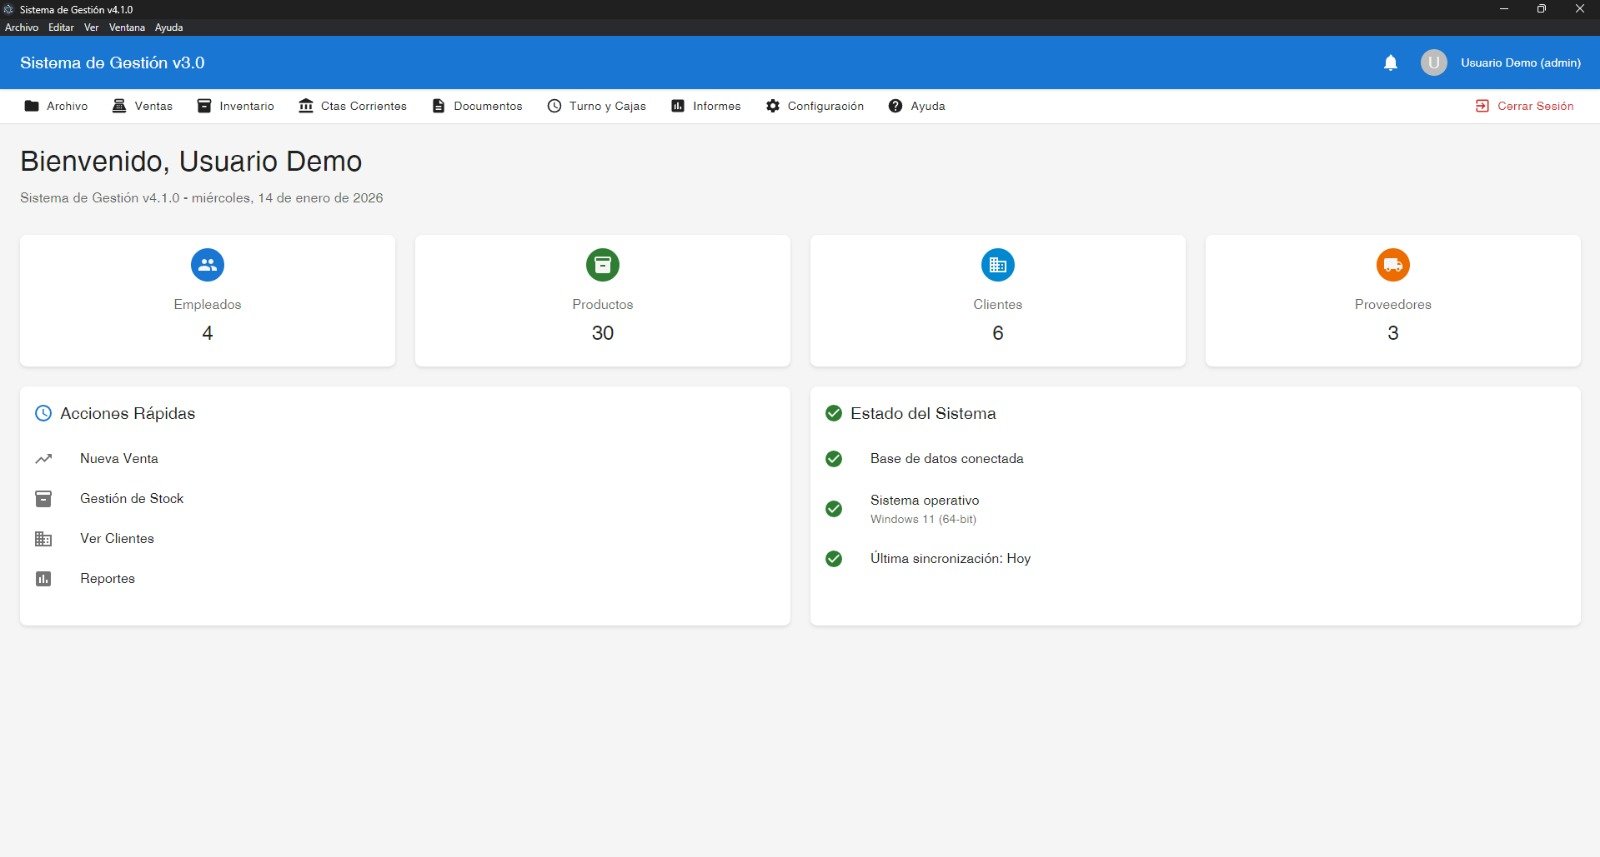This screenshot has width=1600, height=857.
Task: Open the Ver menu
Action: tap(91, 28)
